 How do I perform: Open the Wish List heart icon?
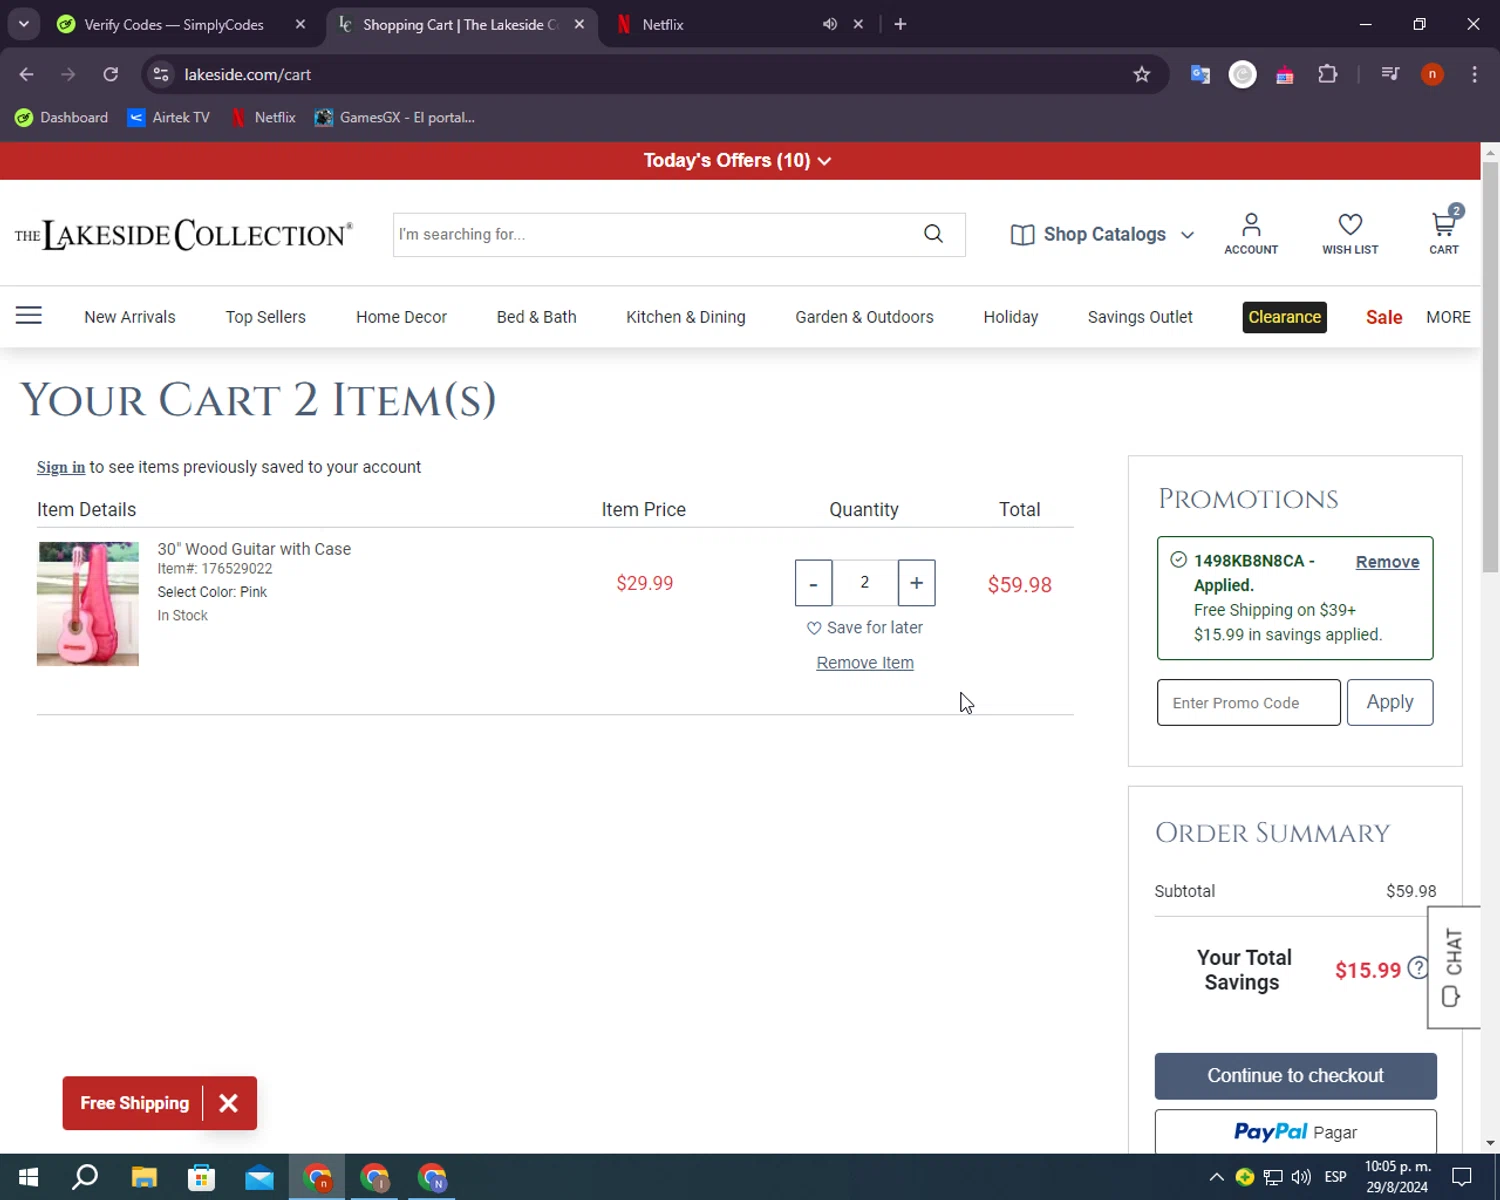(1350, 233)
